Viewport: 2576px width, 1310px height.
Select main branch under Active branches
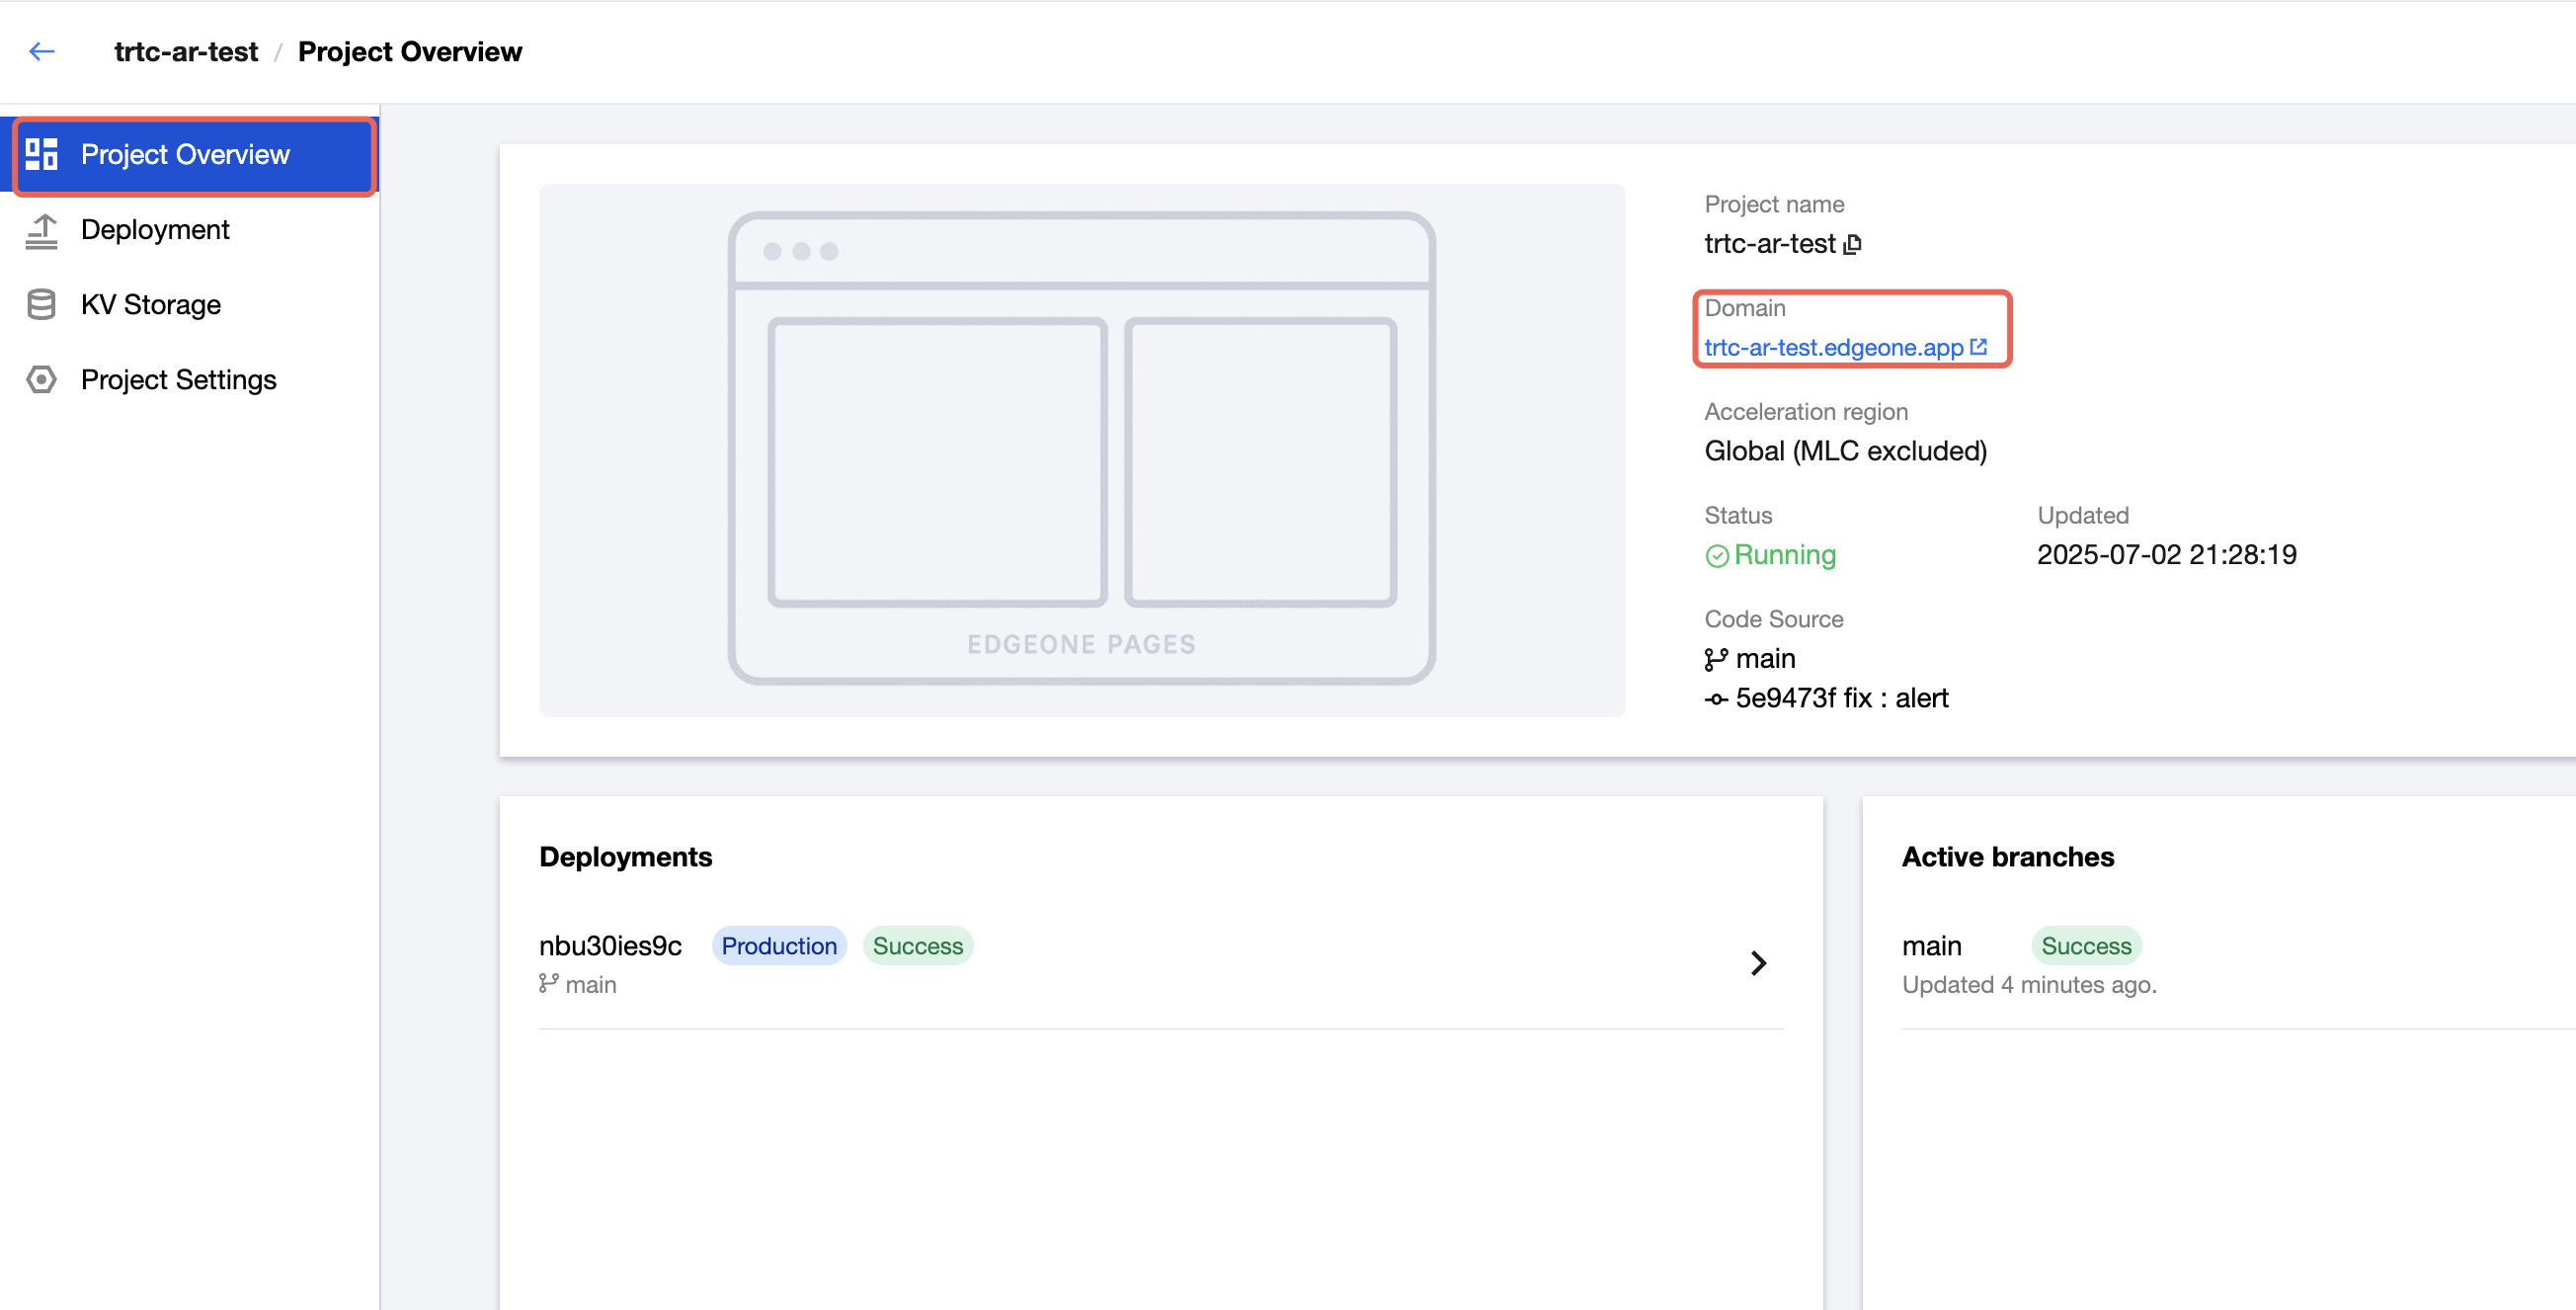[x=1932, y=946]
